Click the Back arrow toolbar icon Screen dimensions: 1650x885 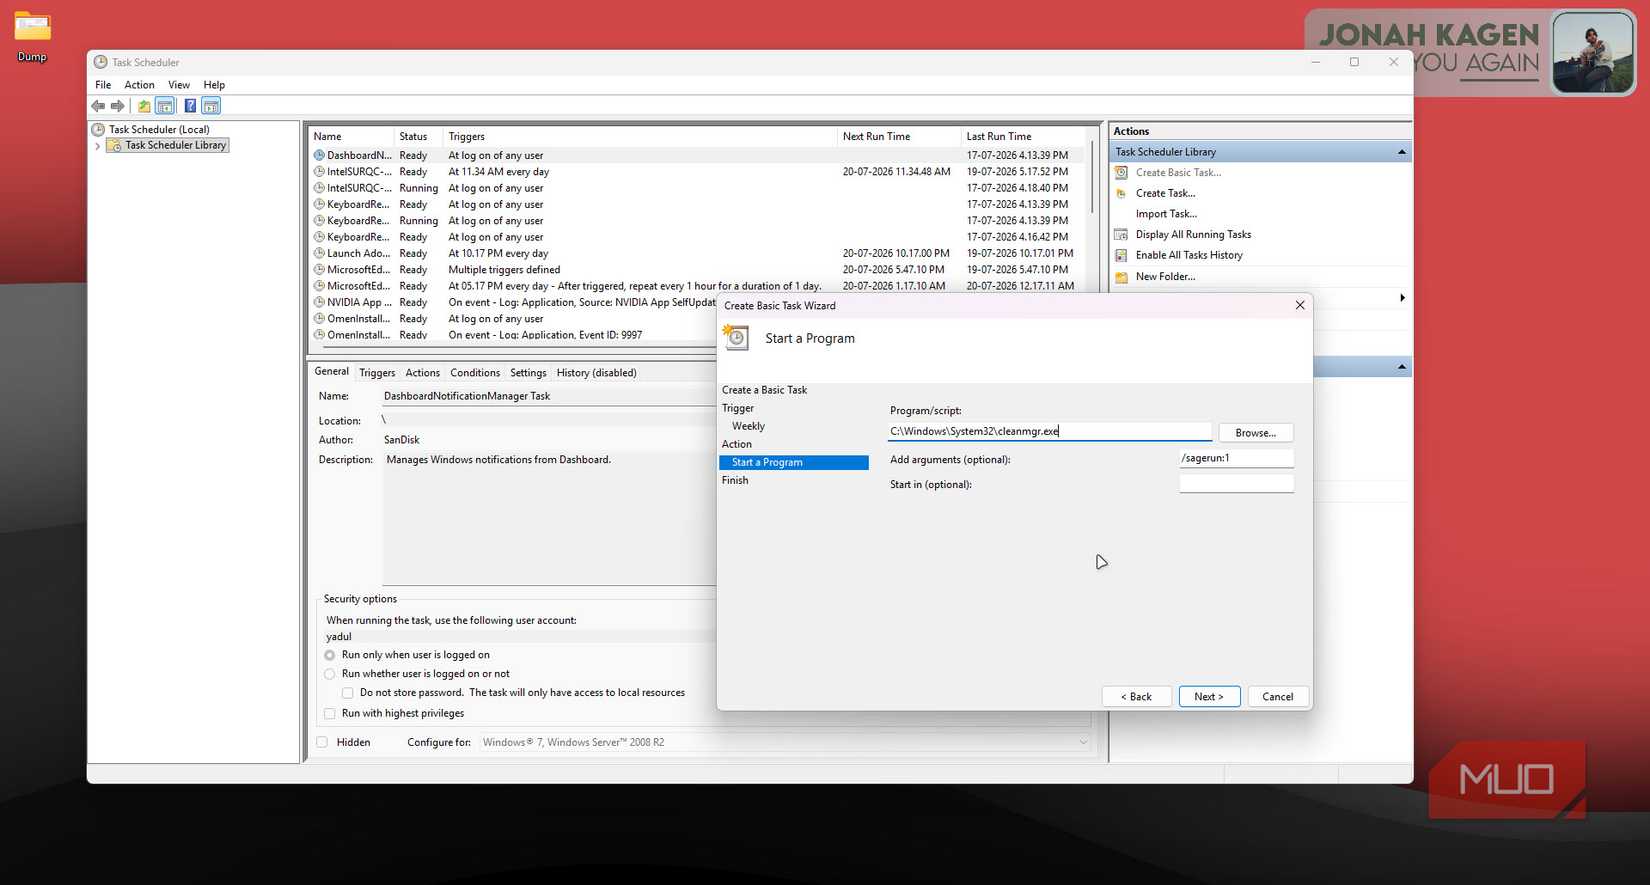tap(98, 106)
